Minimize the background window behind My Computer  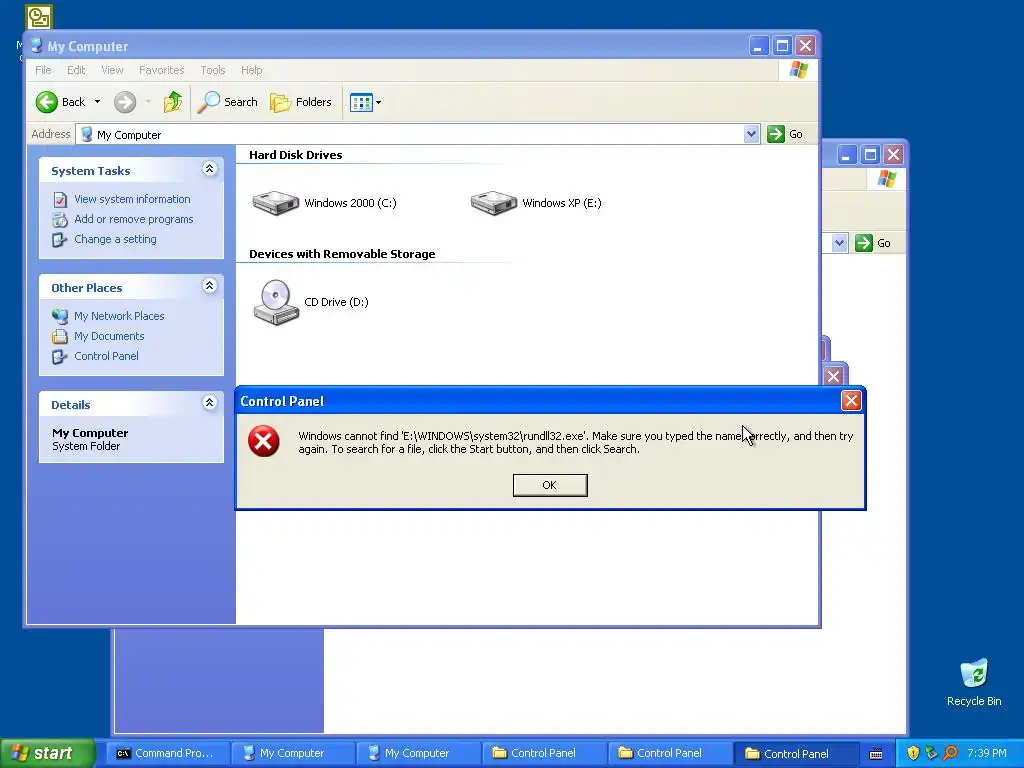(x=846, y=155)
